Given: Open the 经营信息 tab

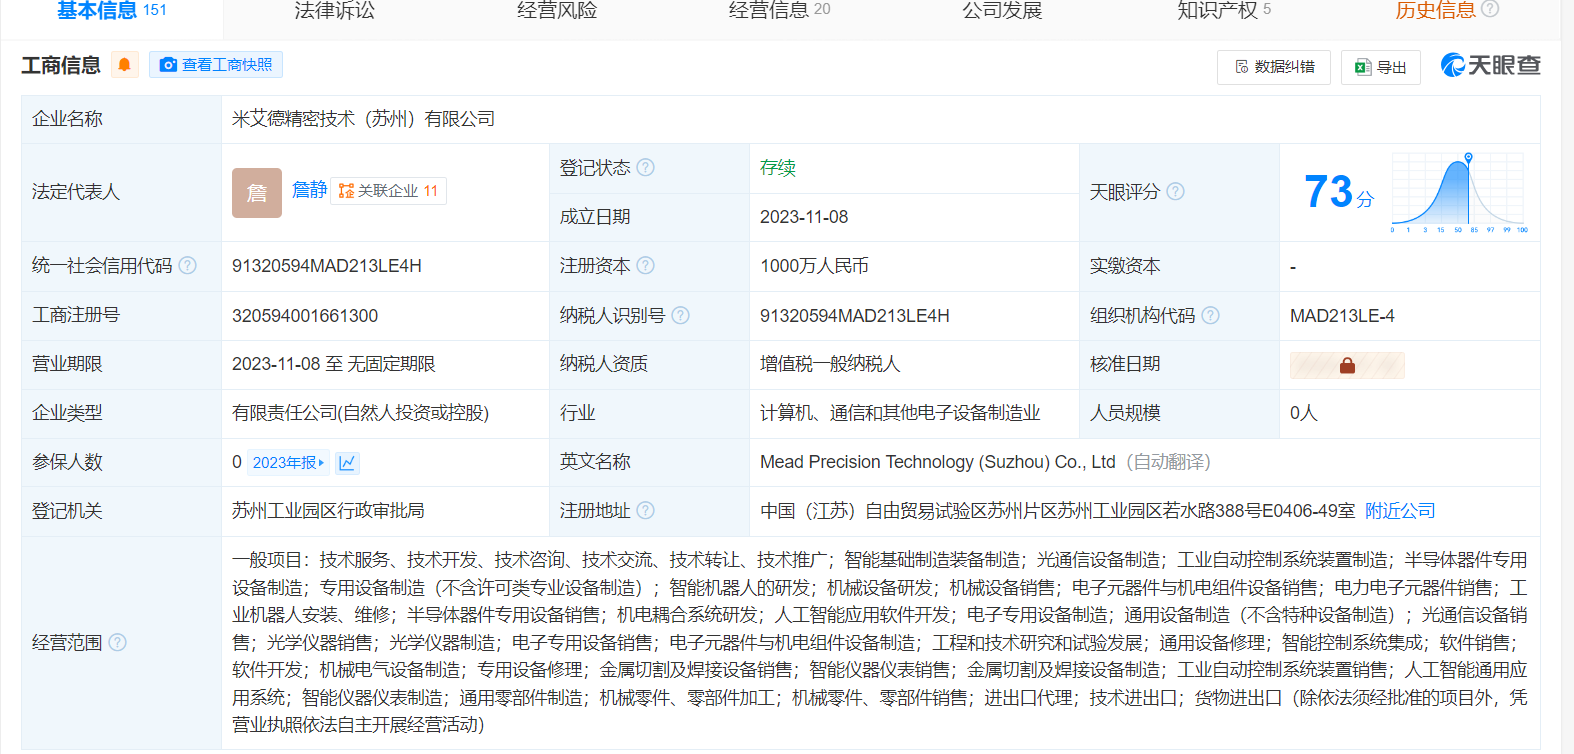Looking at the screenshot, I should click(779, 10).
